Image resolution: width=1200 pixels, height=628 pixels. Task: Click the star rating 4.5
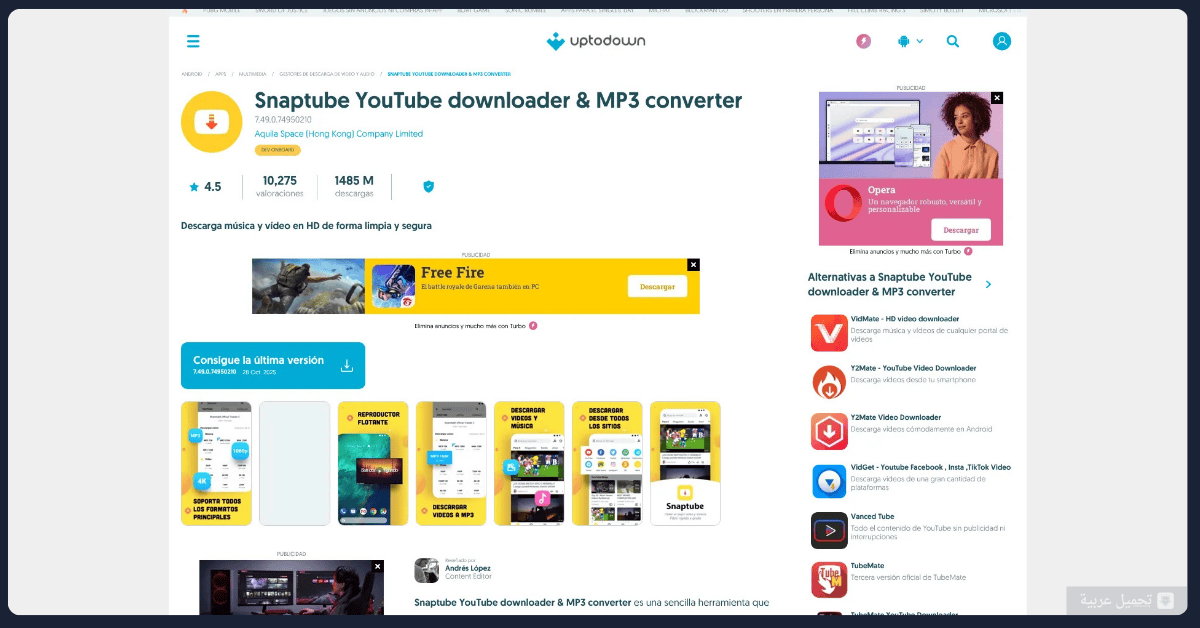[205, 187]
